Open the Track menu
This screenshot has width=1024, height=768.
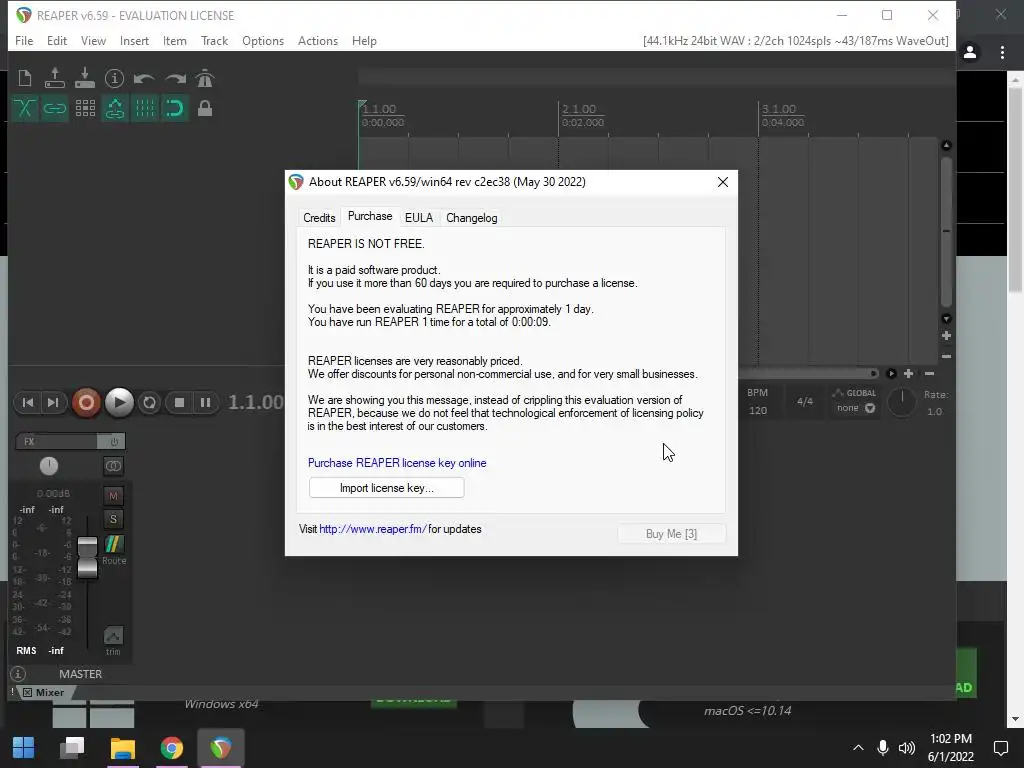pyautogui.click(x=214, y=40)
